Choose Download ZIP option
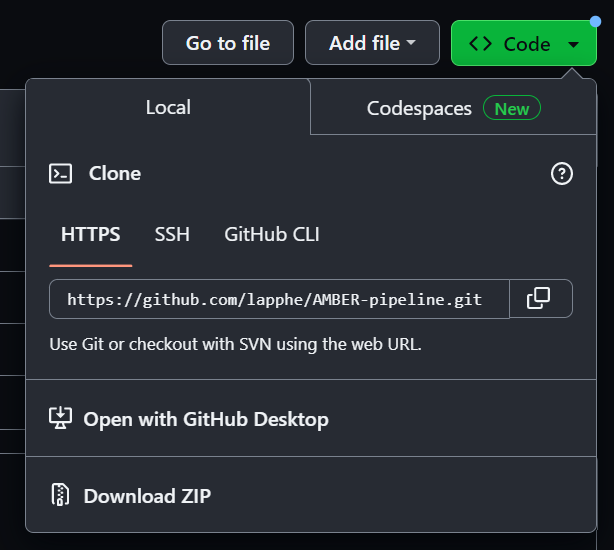Viewport: 614px width, 550px height. click(311, 495)
